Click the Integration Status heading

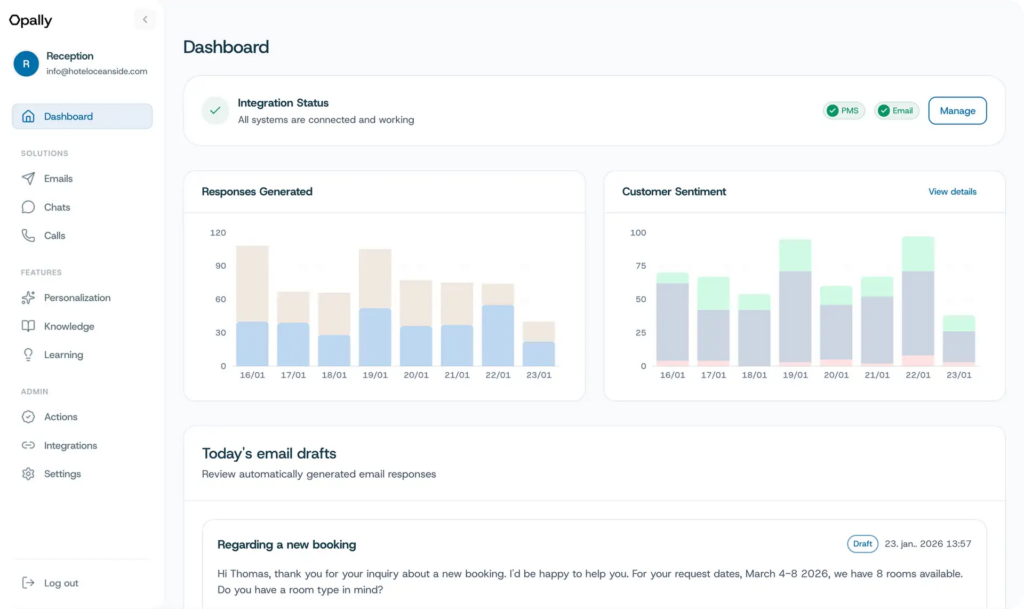(283, 103)
